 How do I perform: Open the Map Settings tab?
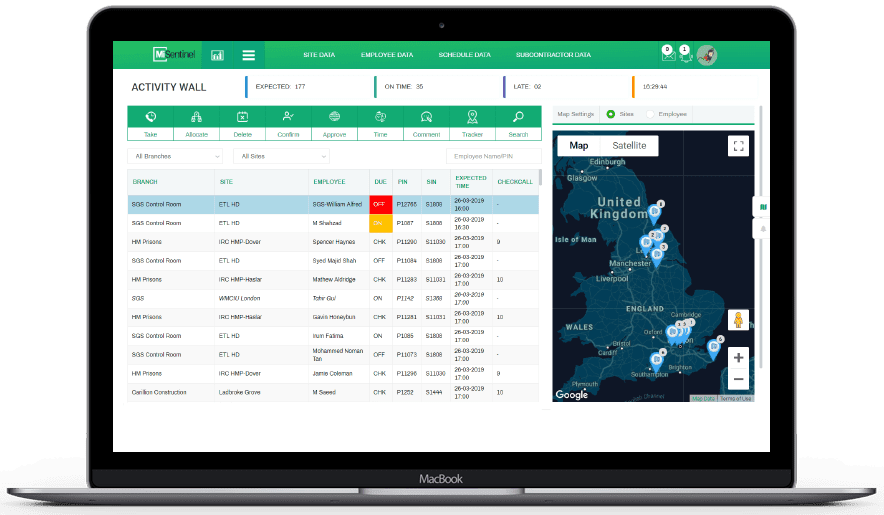click(x=576, y=114)
